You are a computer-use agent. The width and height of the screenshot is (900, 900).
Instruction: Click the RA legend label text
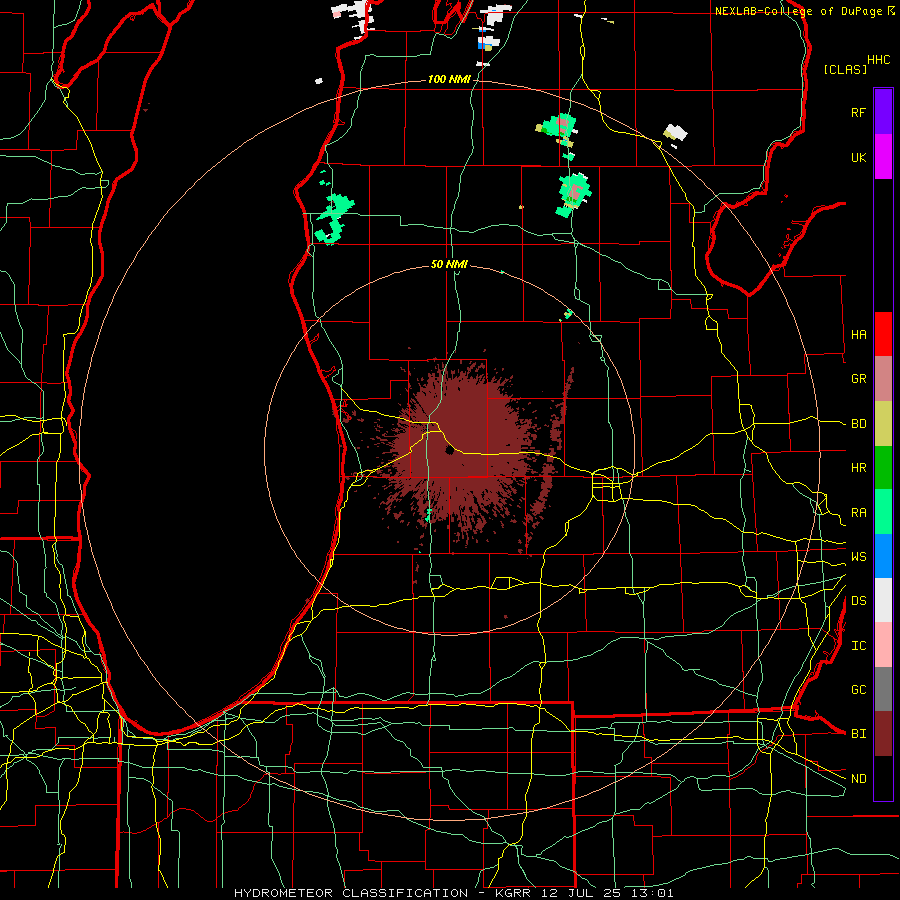(858, 513)
